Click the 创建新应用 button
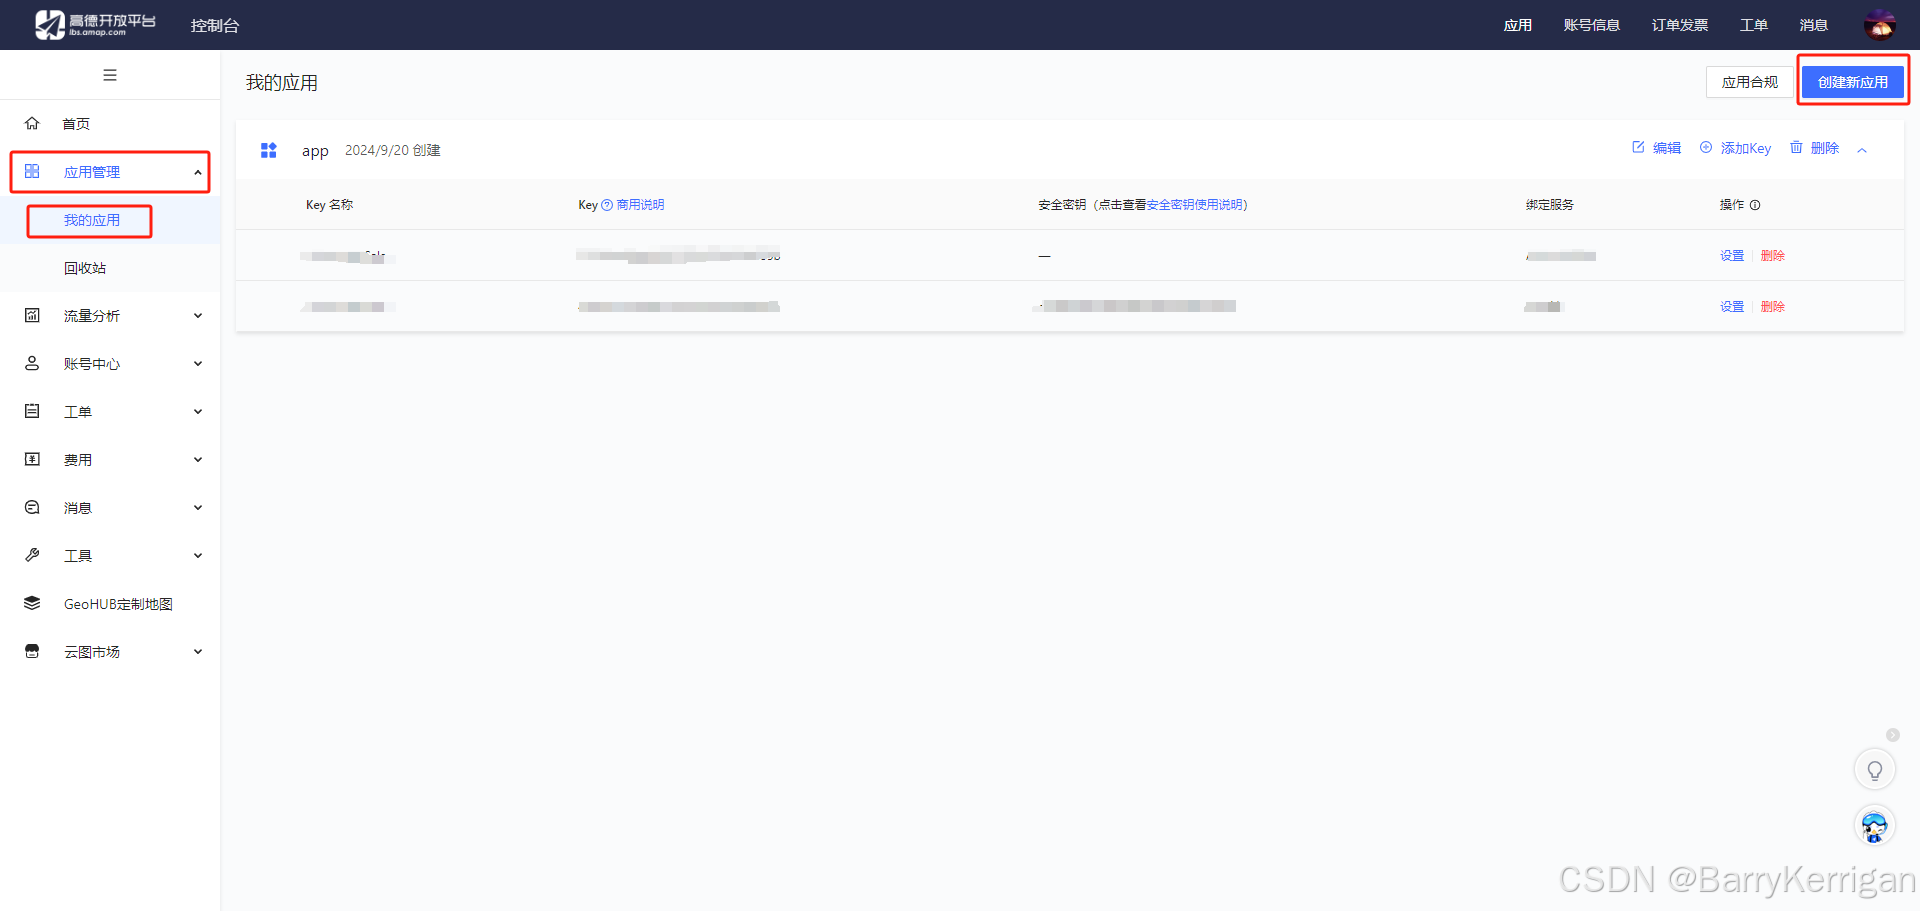Viewport: 1920px width, 911px height. (1853, 81)
